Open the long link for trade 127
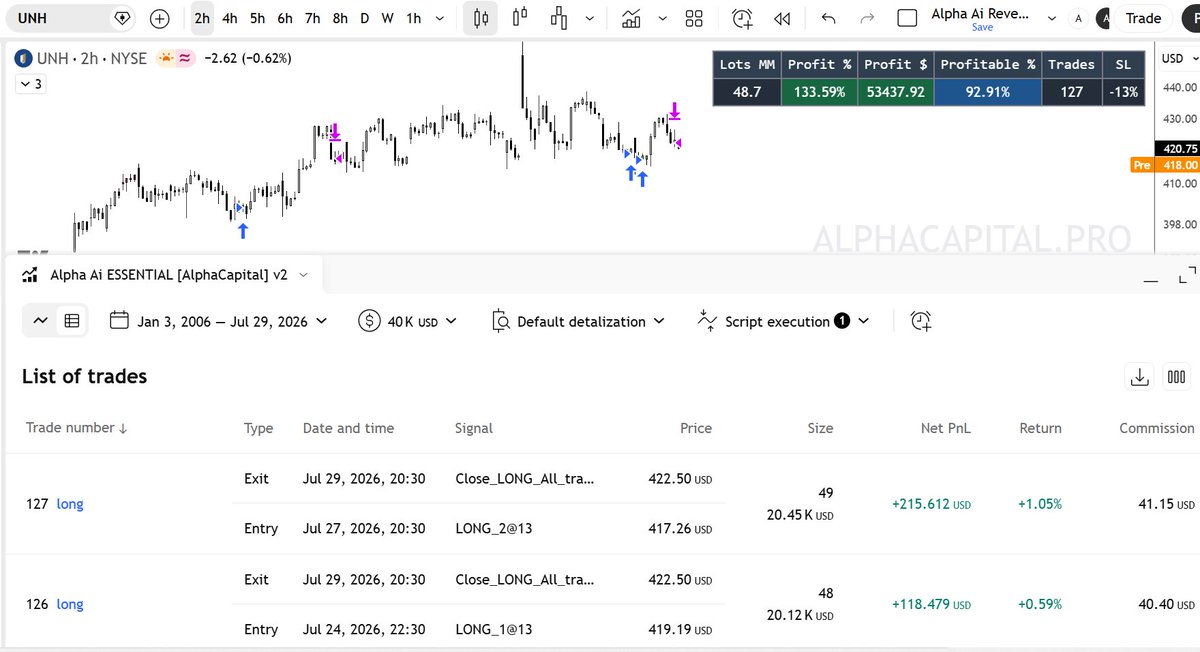 (70, 504)
